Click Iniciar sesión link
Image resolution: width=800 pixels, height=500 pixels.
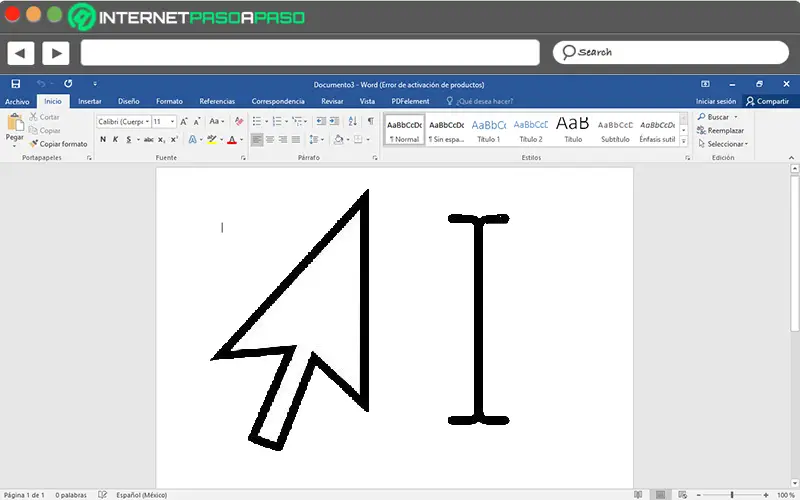tap(716, 101)
